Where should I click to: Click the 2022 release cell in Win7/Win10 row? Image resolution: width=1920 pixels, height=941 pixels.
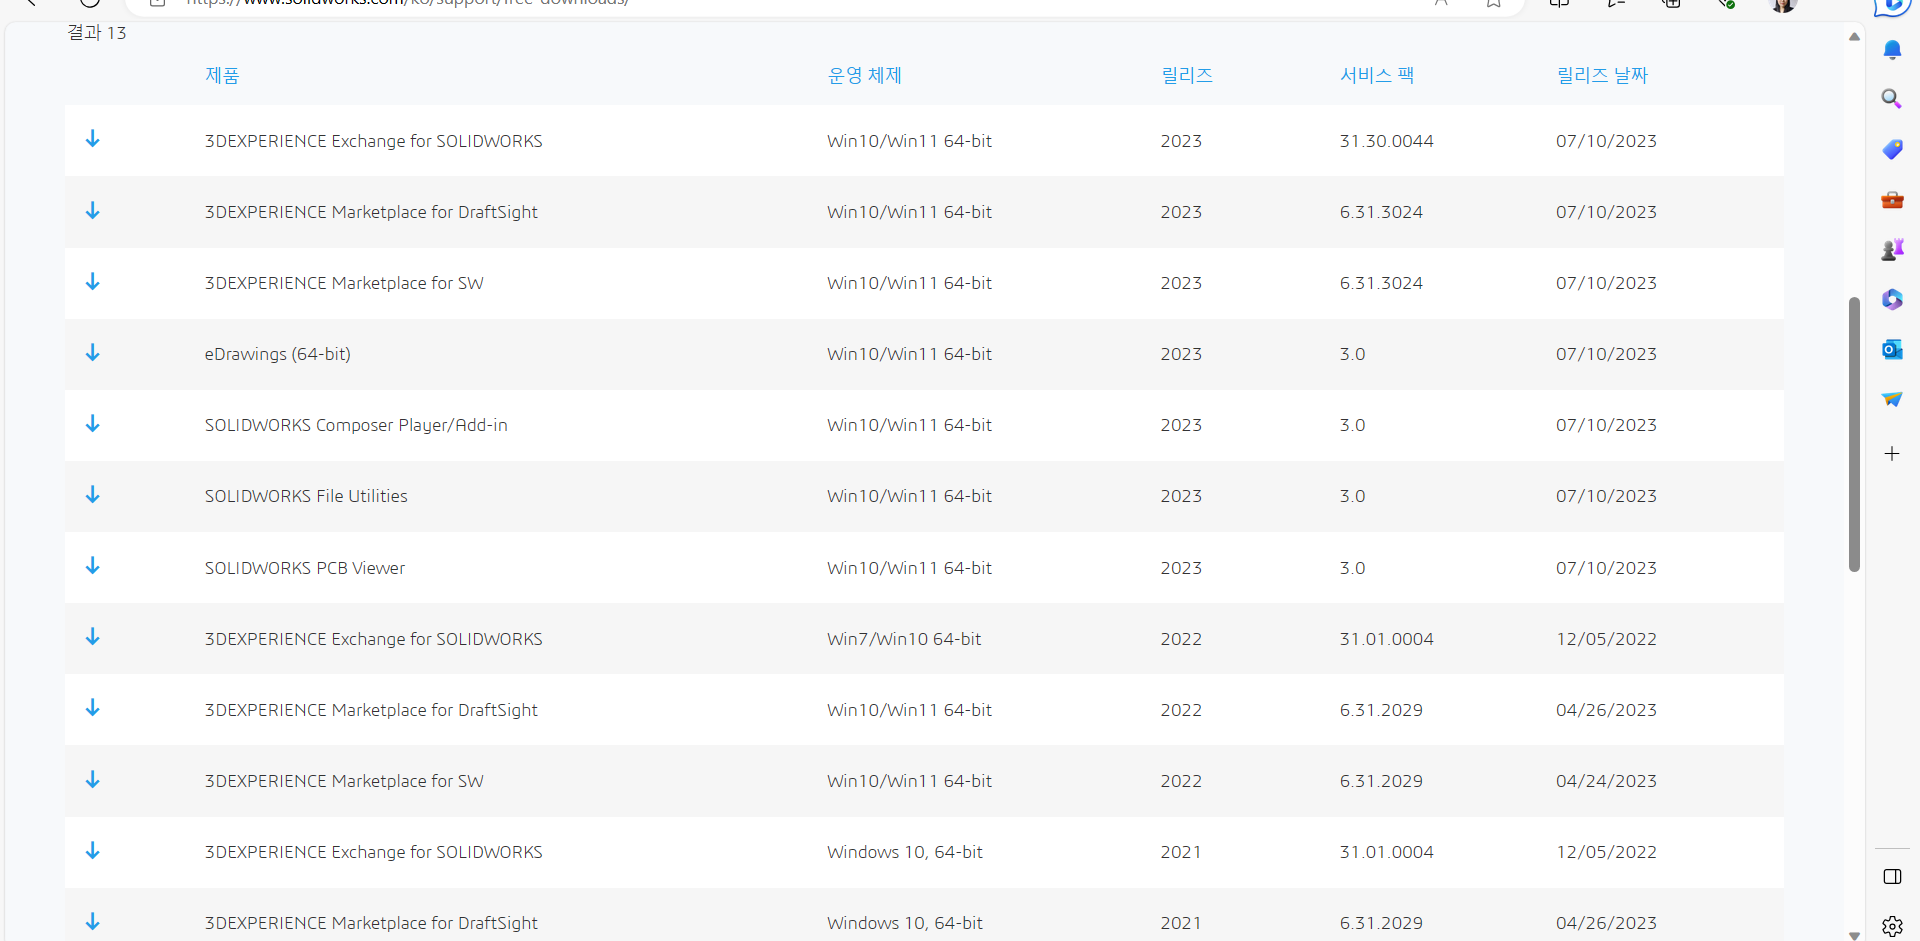[x=1181, y=639]
